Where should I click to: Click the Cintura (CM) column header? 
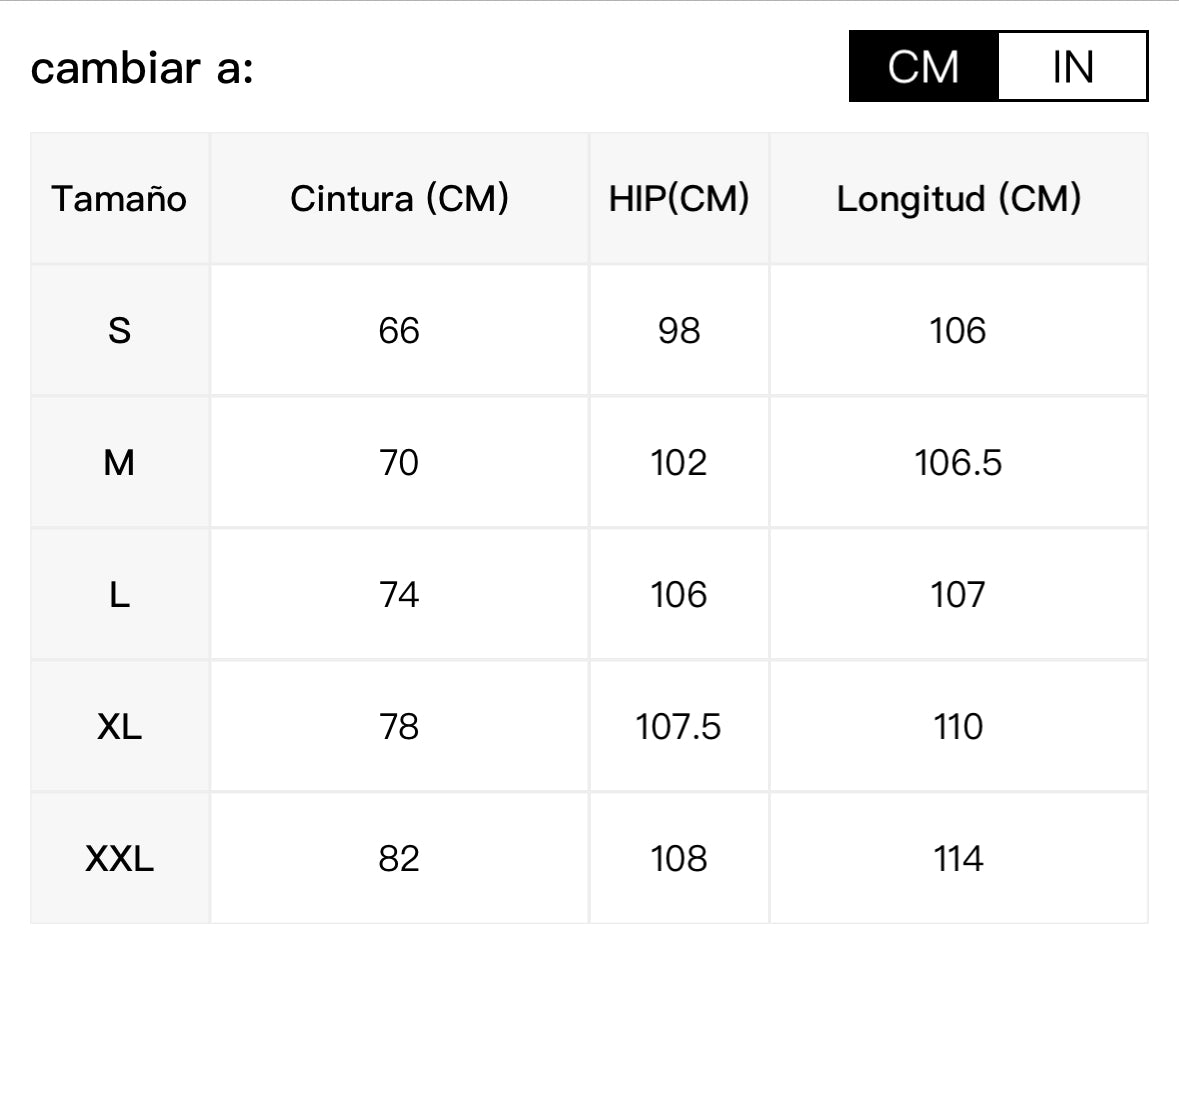(399, 199)
